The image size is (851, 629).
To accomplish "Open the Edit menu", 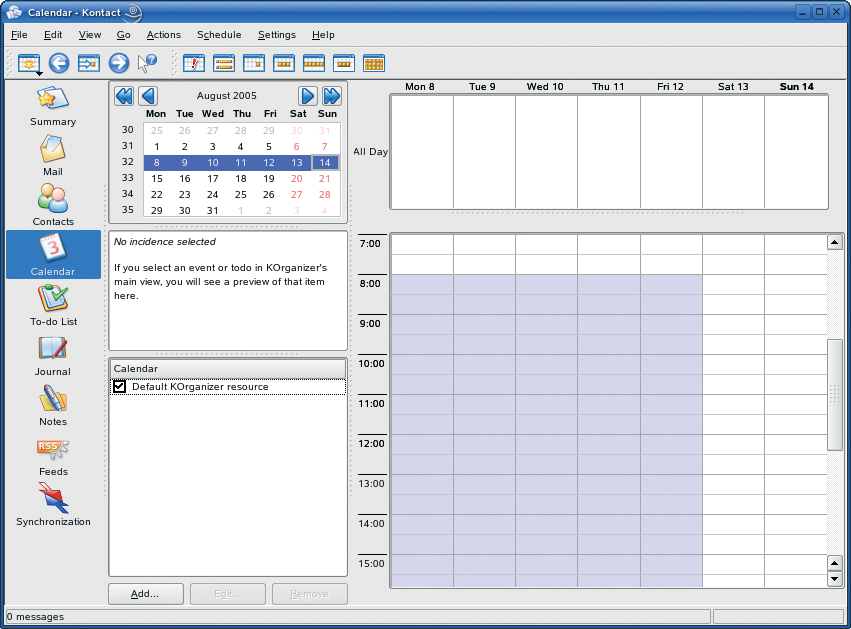I will [x=53, y=35].
